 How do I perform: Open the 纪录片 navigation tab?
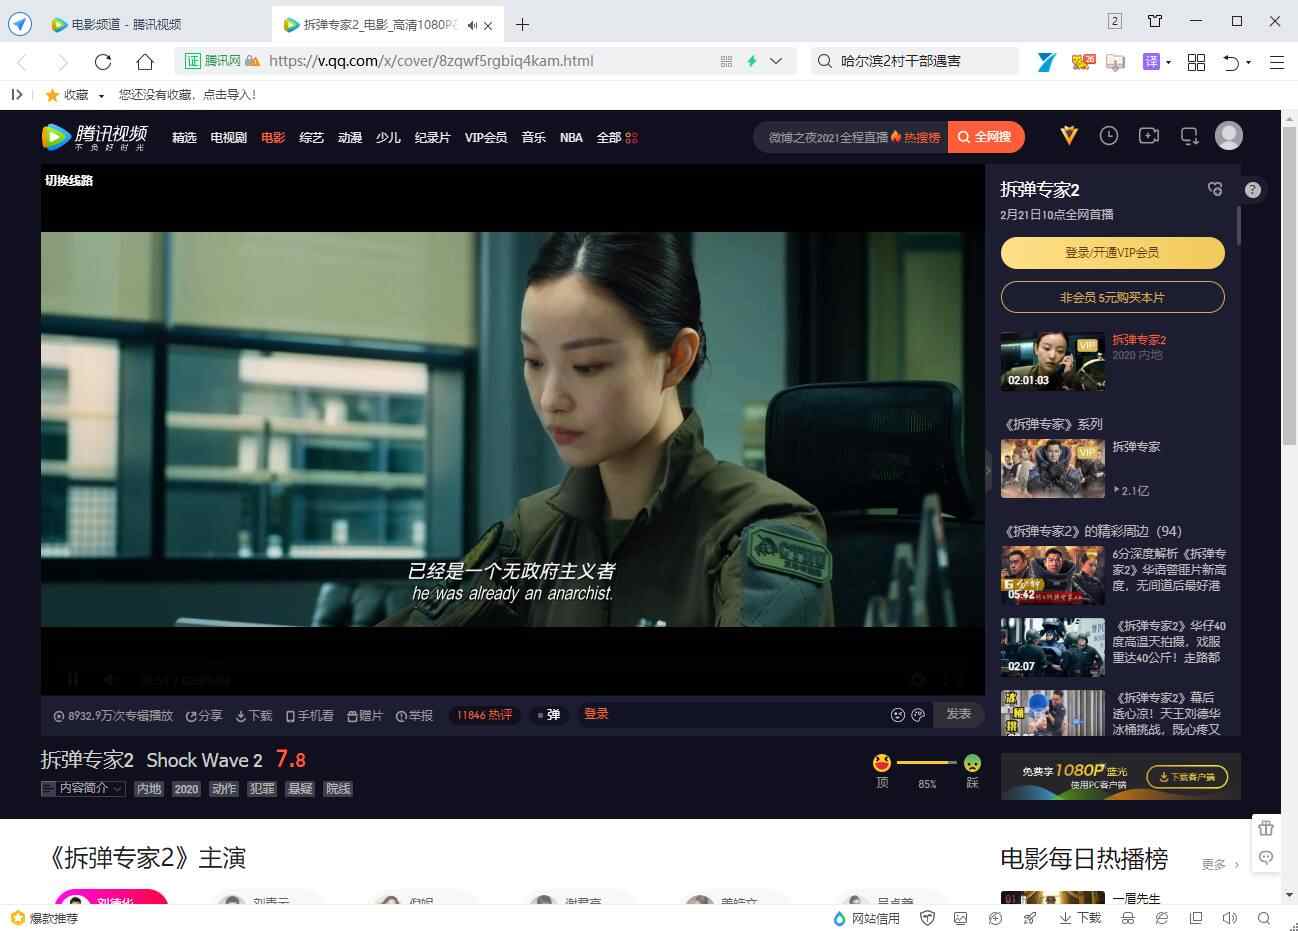(x=432, y=137)
